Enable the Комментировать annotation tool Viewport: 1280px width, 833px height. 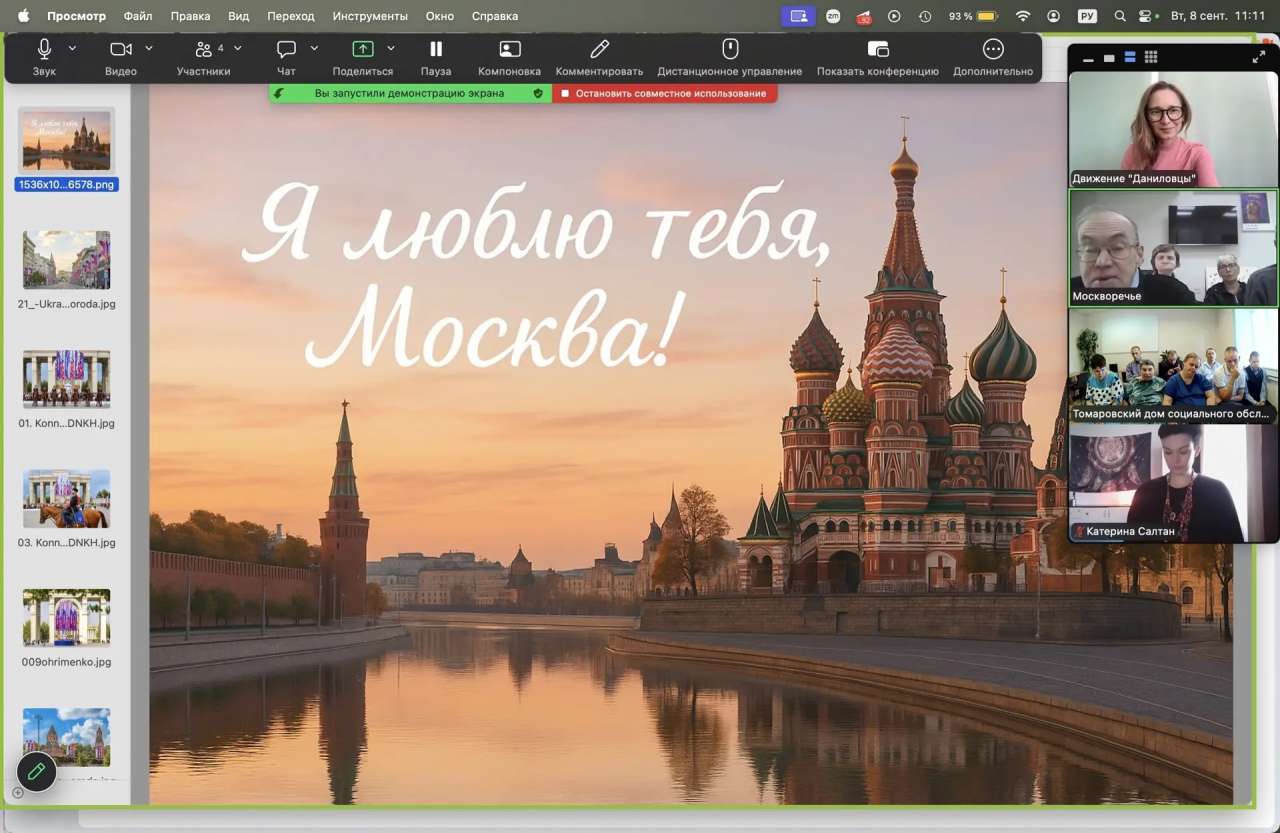click(x=599, y=49)
